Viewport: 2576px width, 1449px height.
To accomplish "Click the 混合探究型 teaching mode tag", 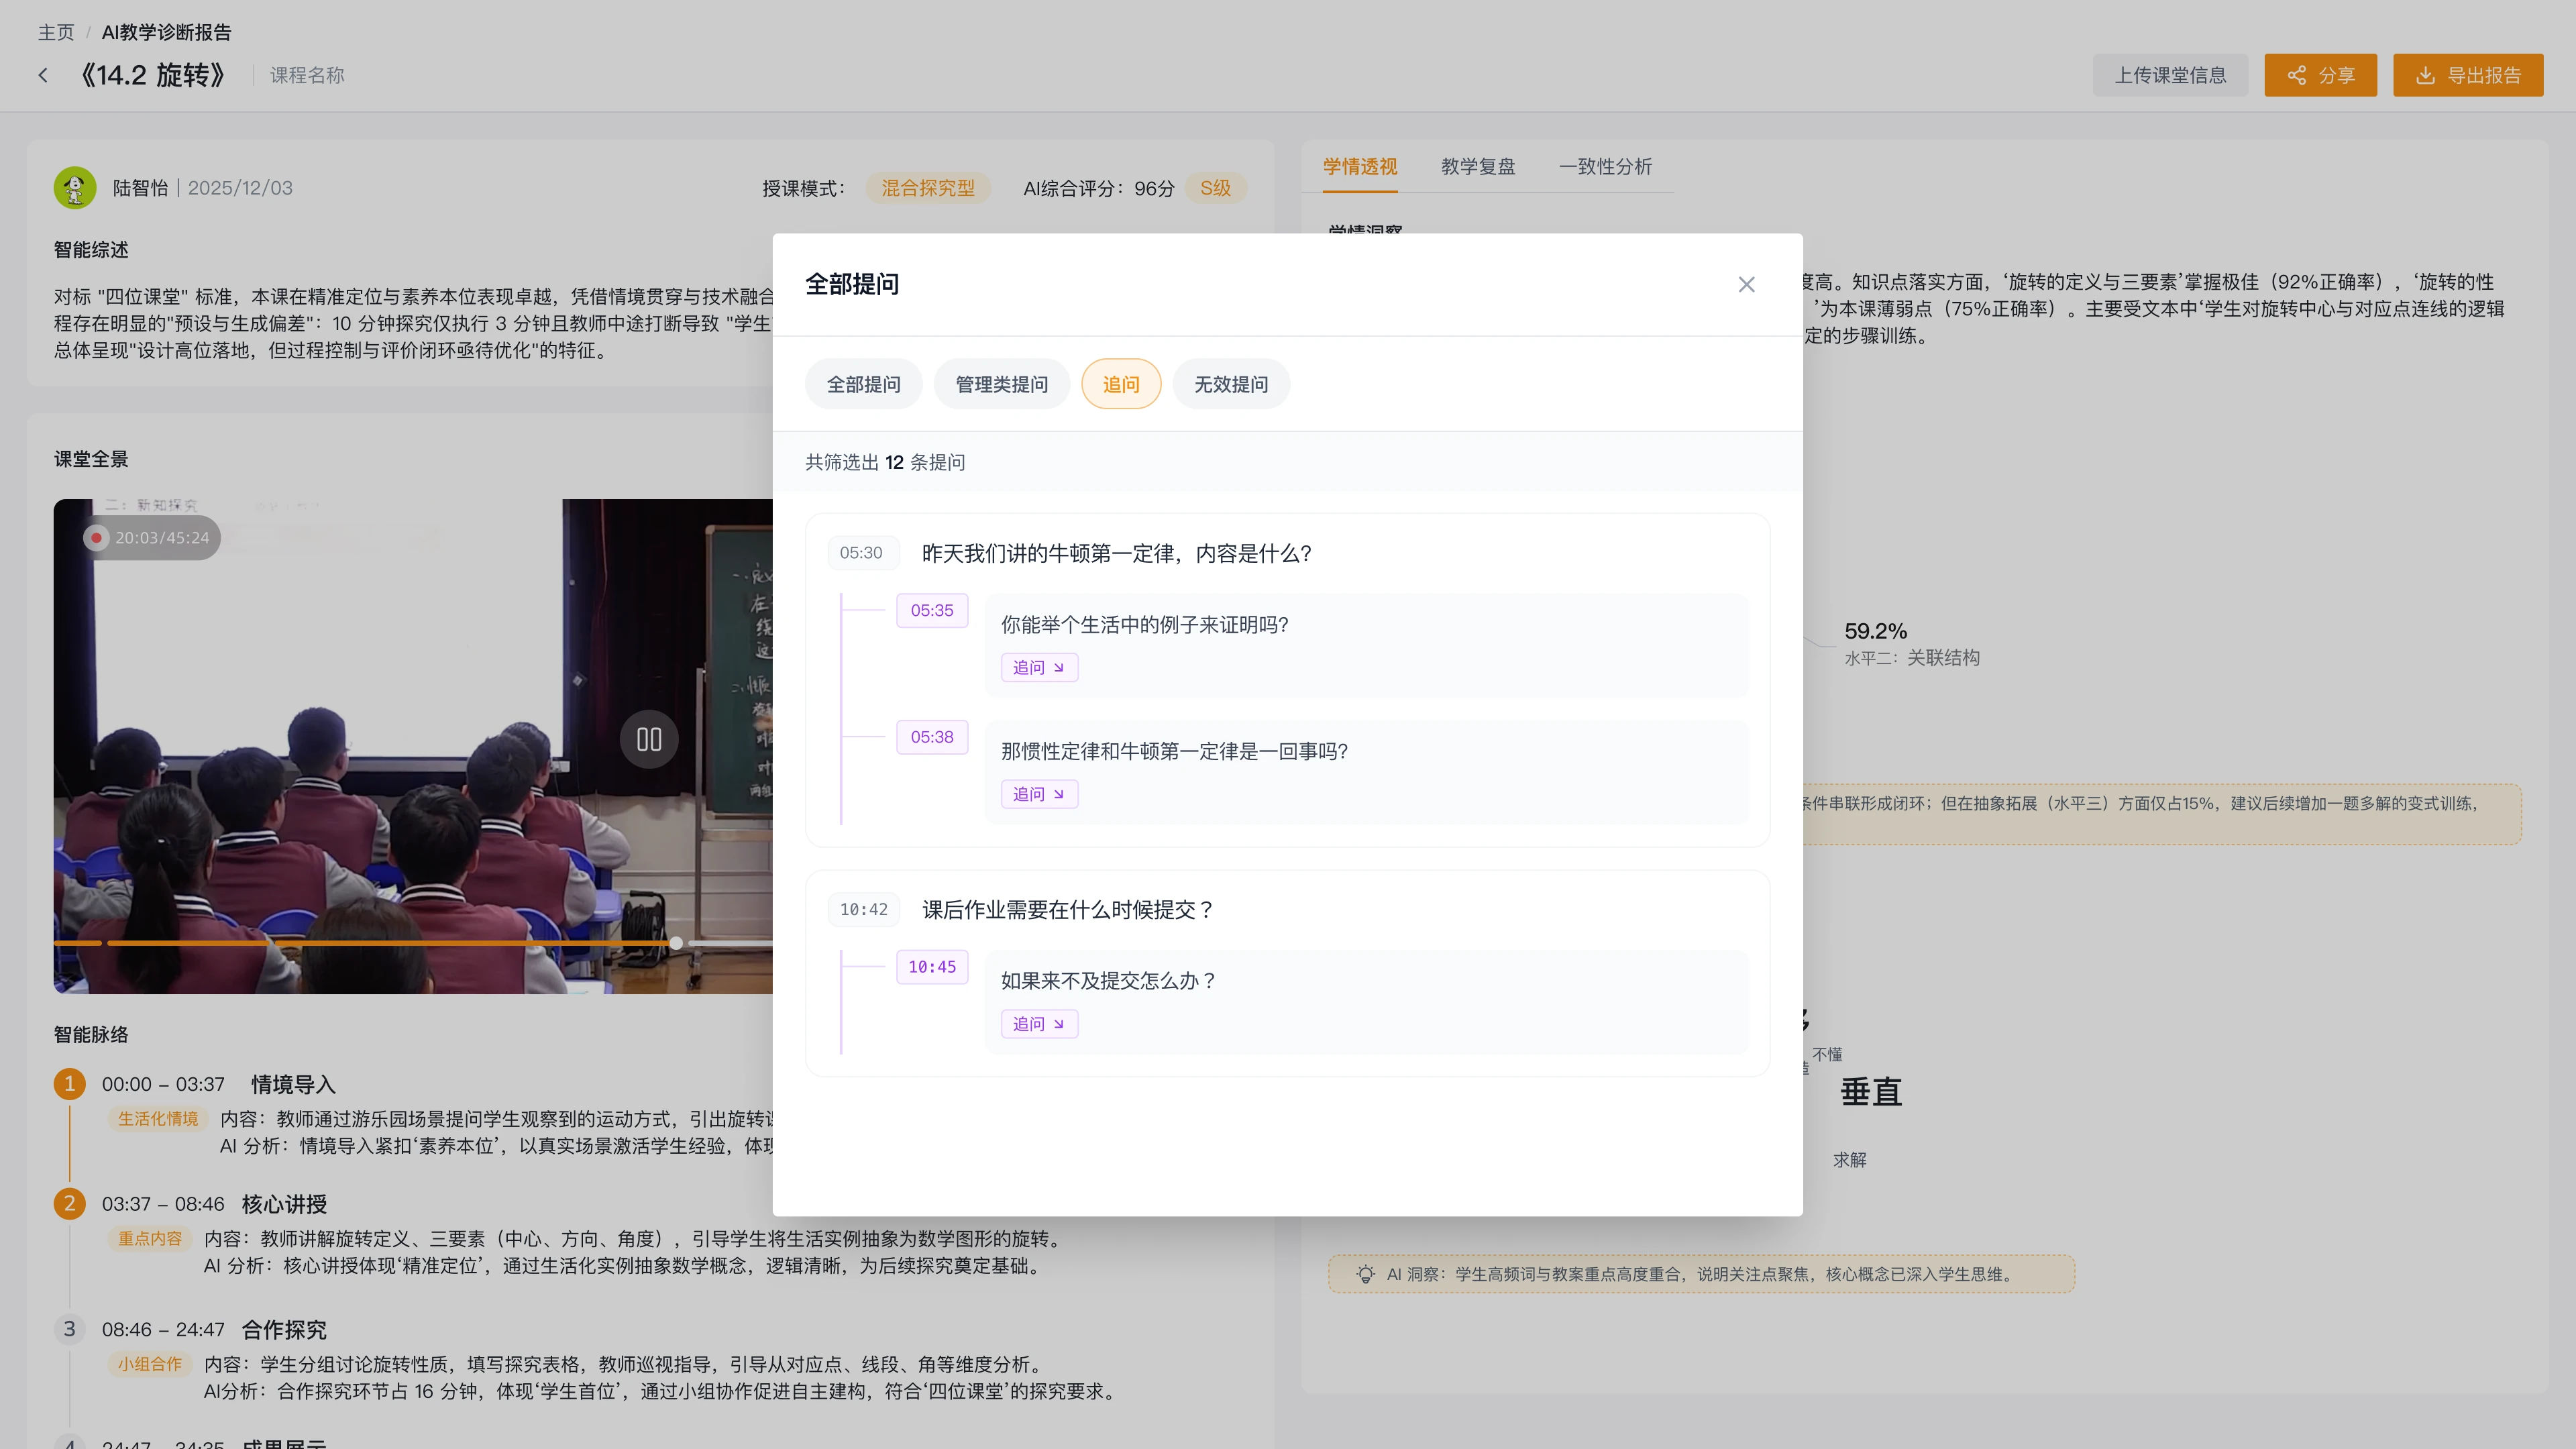I will coord(927,188).
